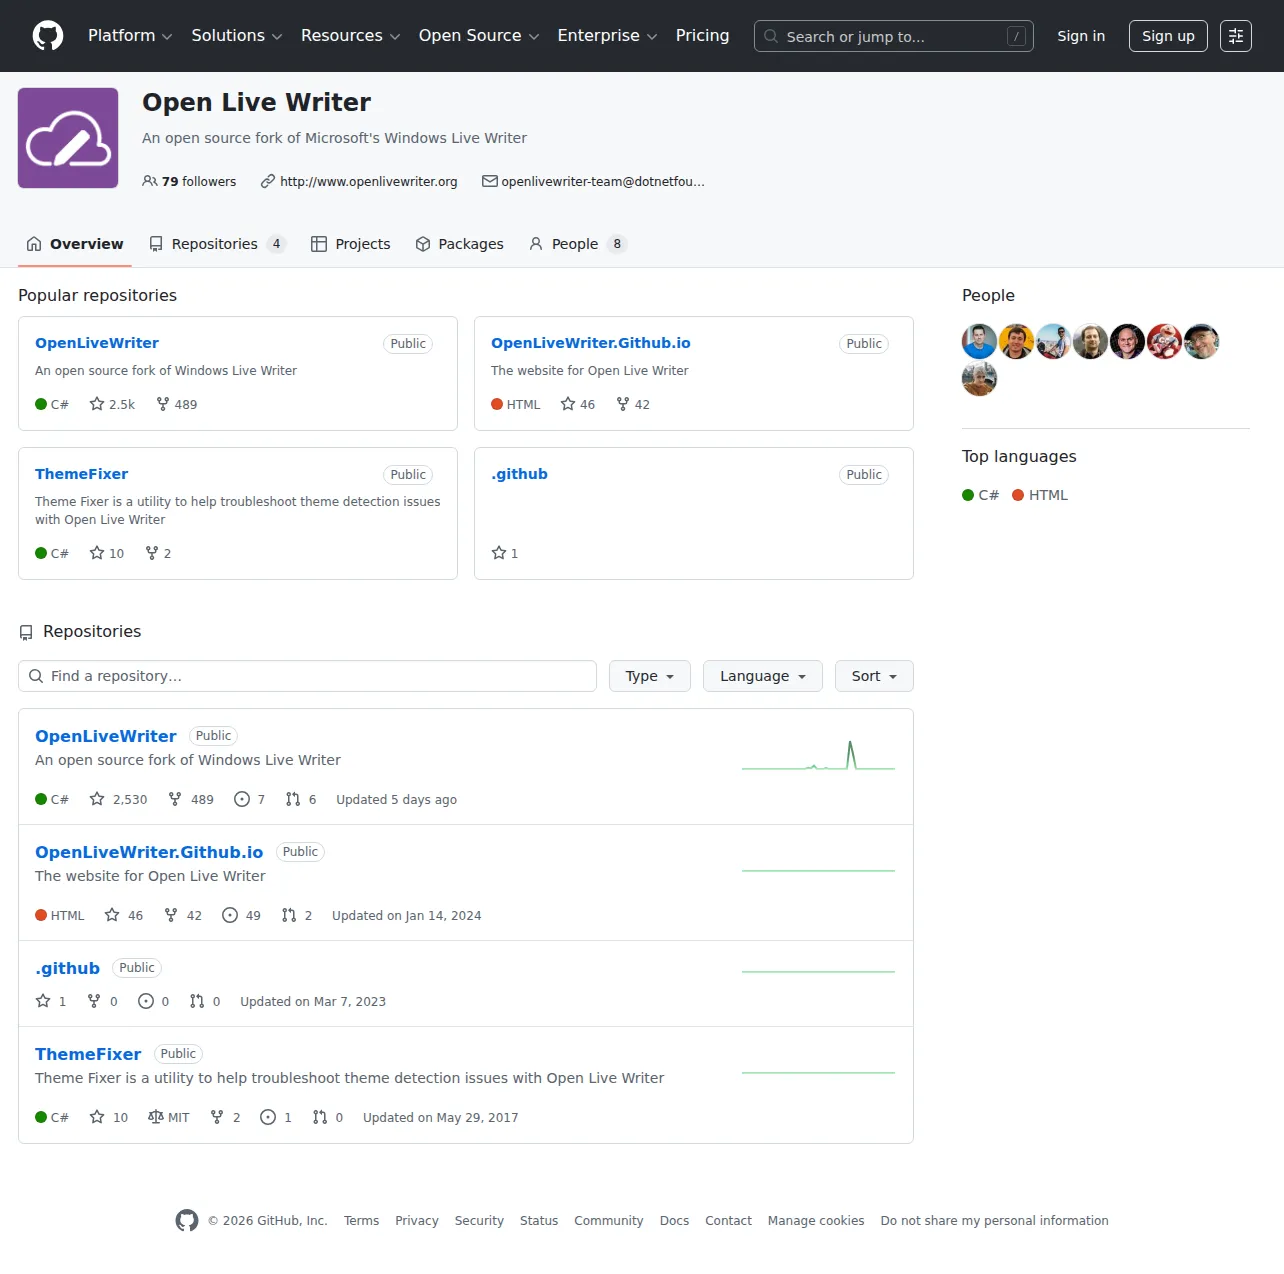Screen dimensions: 1284x1274
Task: Open the 49 issues of OpenLiveWriter.Github.io row
Action: pyautogui.click(x=241, y=915)
